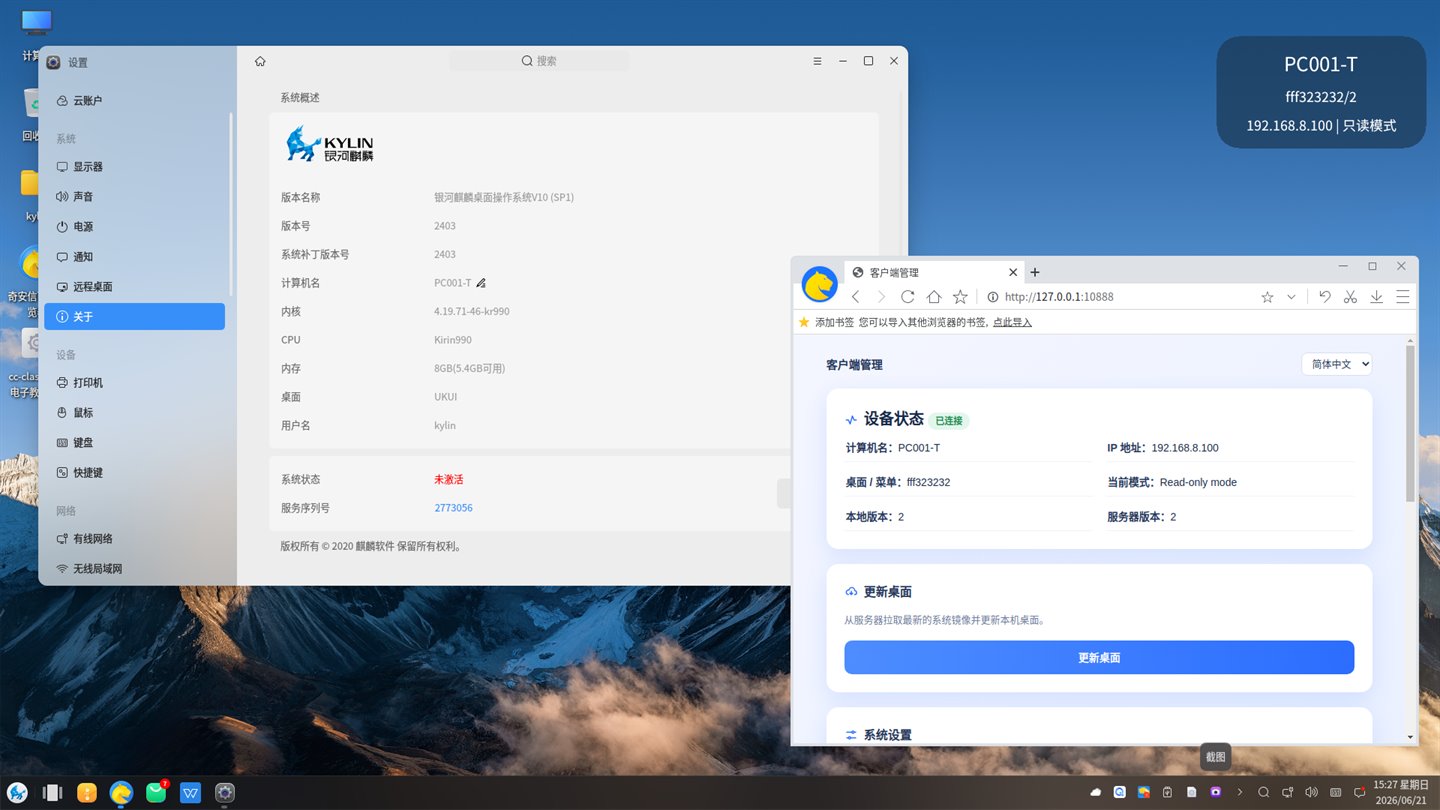Image resolution: width=1440 pixels, height=810 pixels.
Task: Click the PC001-T desktop info widget
Action: point(1321,93)
